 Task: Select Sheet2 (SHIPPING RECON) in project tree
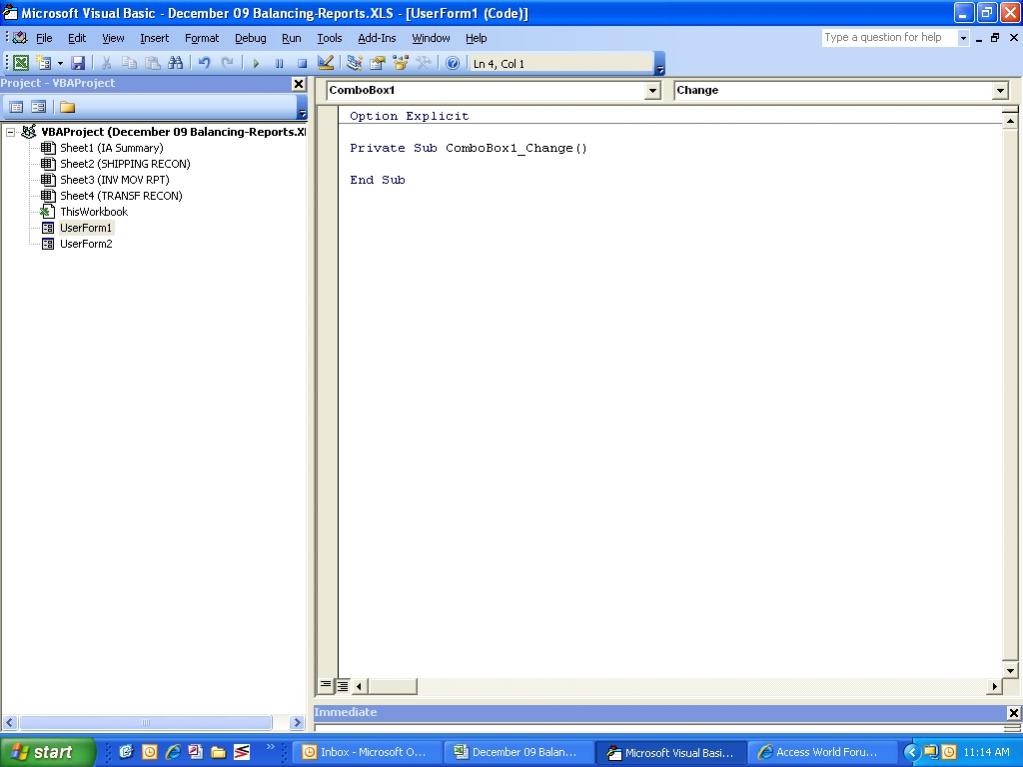125,164
